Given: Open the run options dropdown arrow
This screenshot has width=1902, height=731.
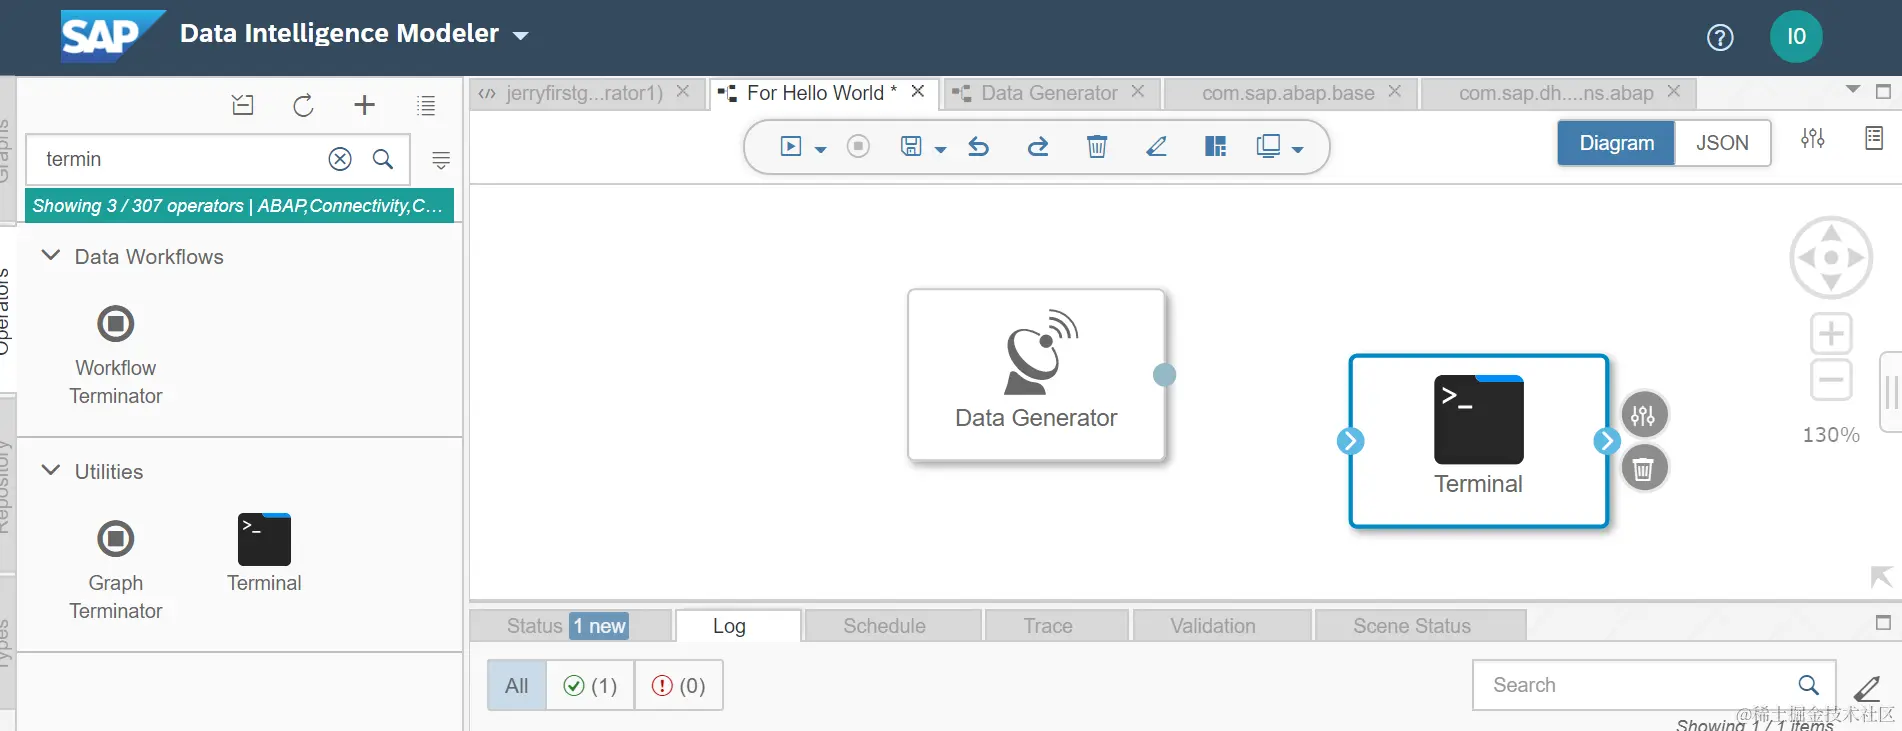Looking at the screenshot, I should coord(821,150).
